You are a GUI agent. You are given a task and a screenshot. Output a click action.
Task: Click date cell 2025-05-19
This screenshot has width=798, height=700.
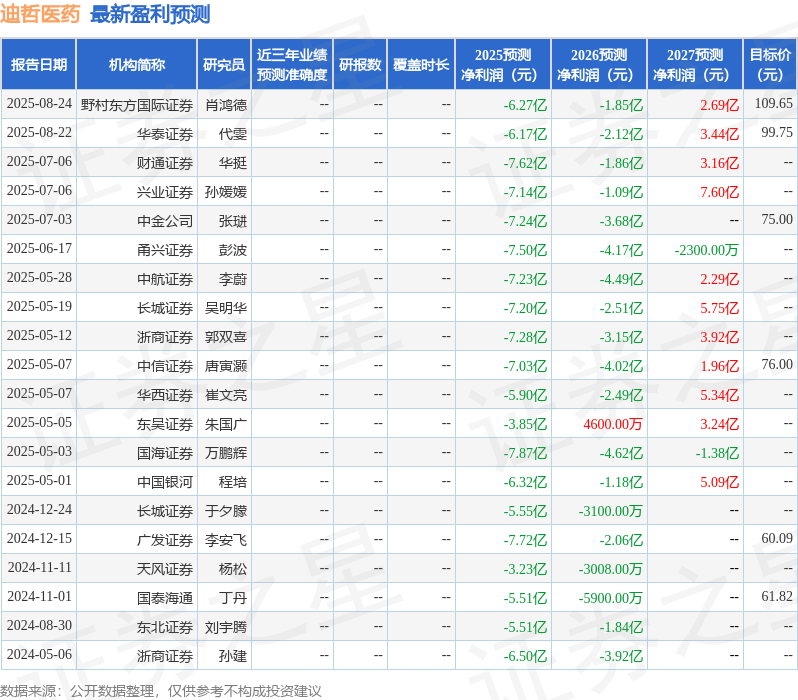[x=39, y=306]
